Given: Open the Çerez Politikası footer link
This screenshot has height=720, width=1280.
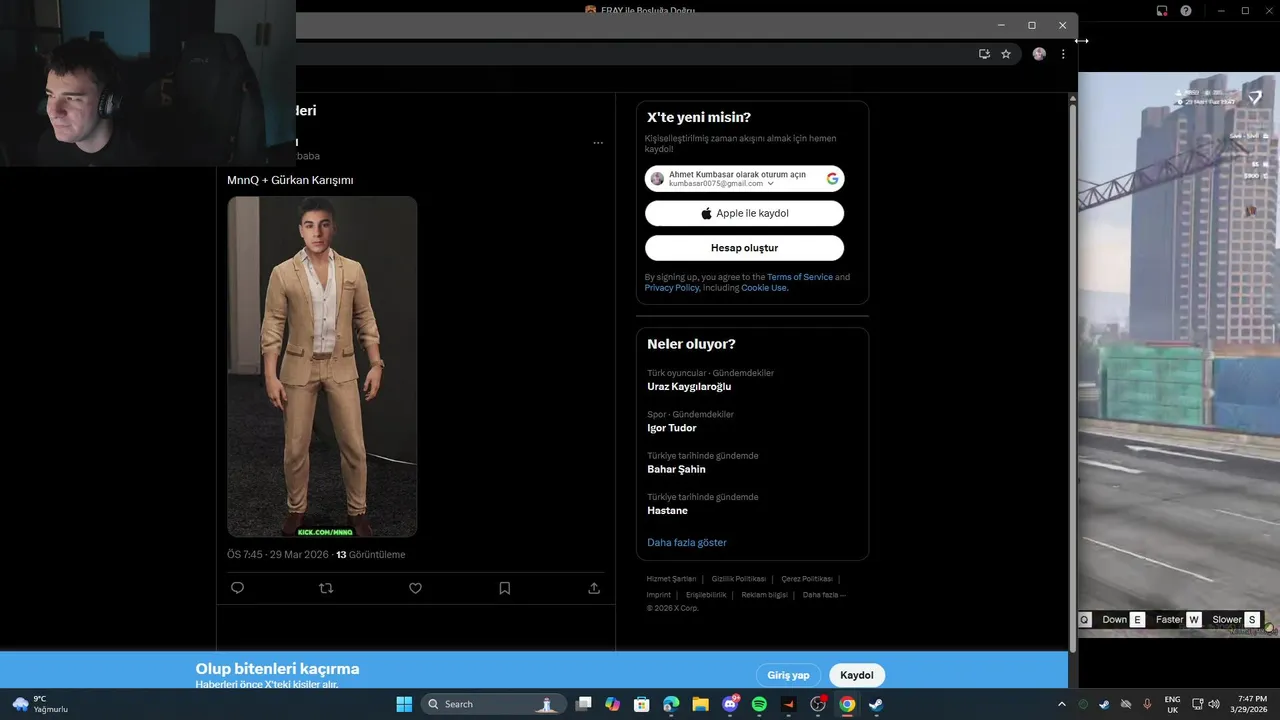Looking at the screenshot, I should [x=807, y=579].
